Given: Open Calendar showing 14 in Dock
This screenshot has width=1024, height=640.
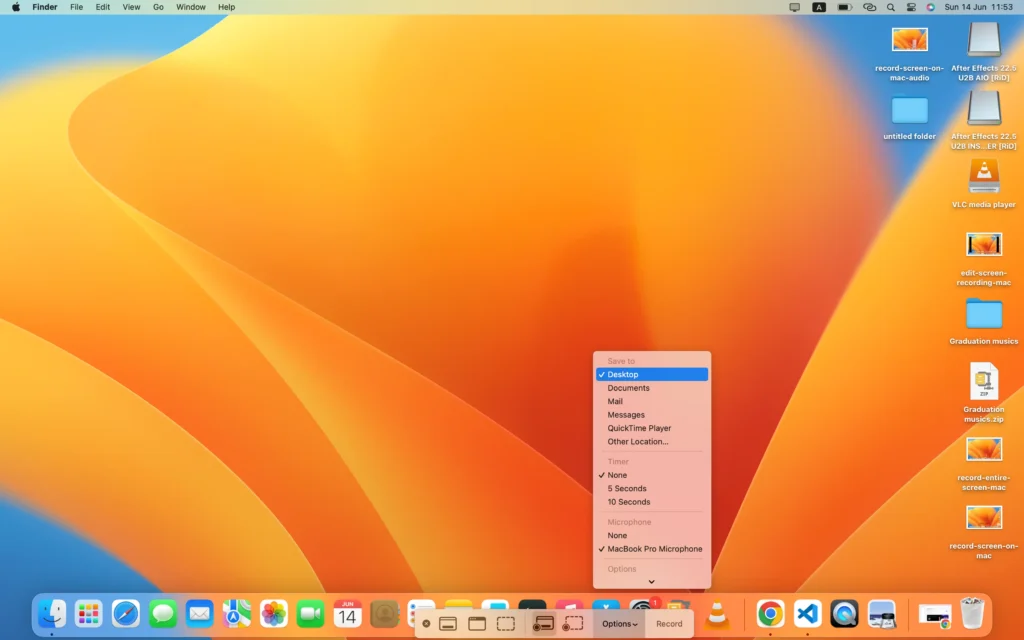Looking at the screenshot, I should coord(347,614).
